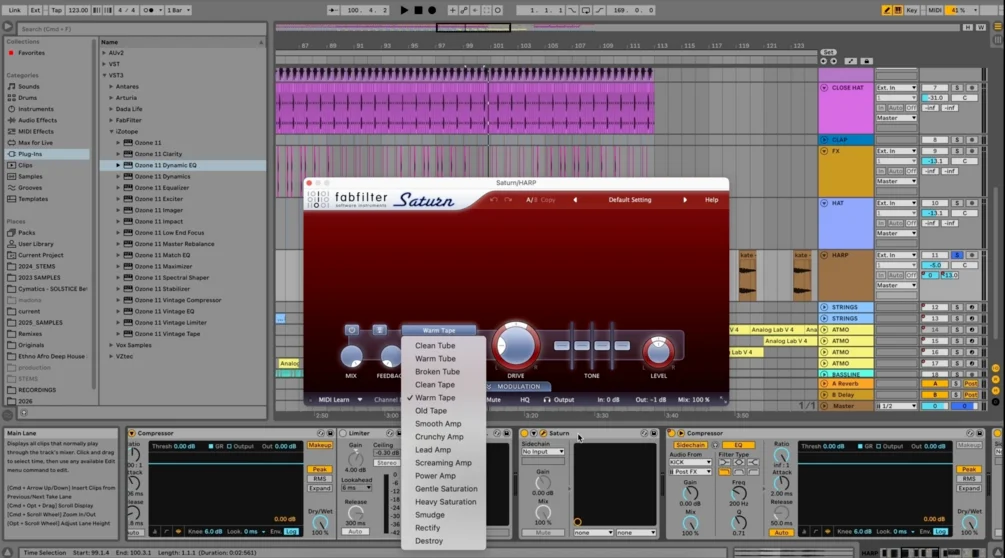Image resolution: width=1005 pixels, height=558 pixels.
Task: Expand the Antares plugin folder
Action: 112,86
